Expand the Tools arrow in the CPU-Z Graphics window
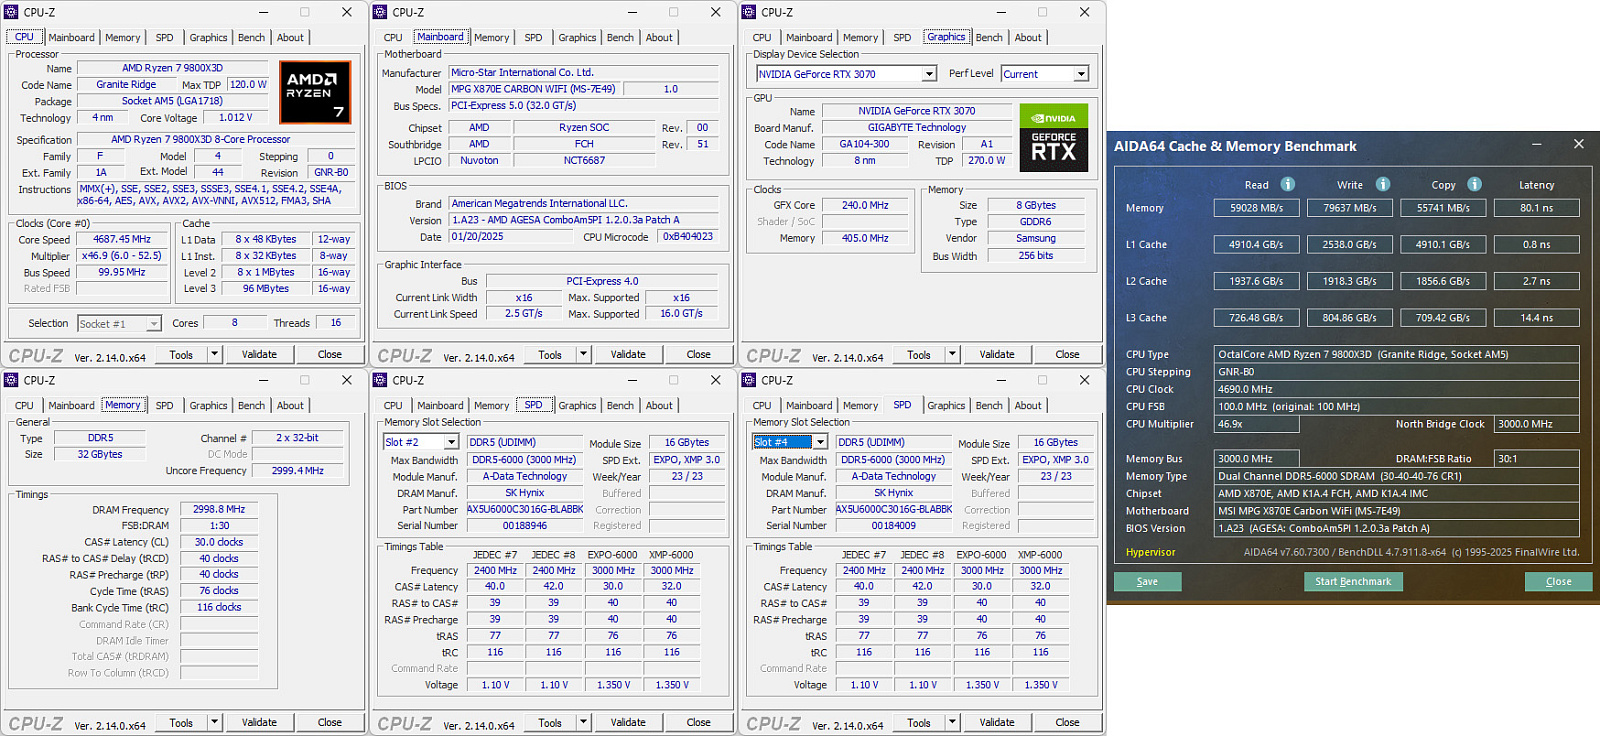The image size is (1600, 736). 952,354
